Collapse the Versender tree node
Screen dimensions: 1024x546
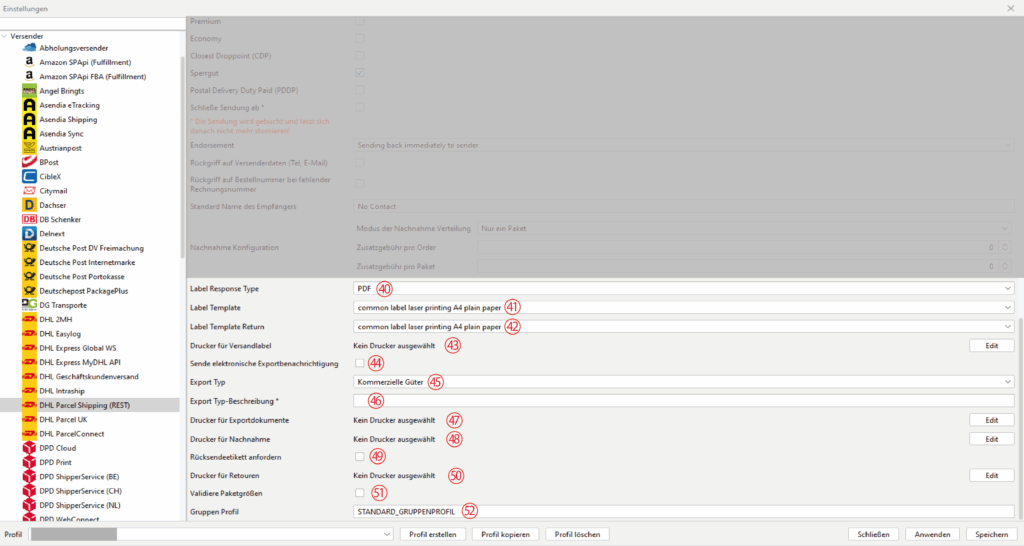coord(5,36)
